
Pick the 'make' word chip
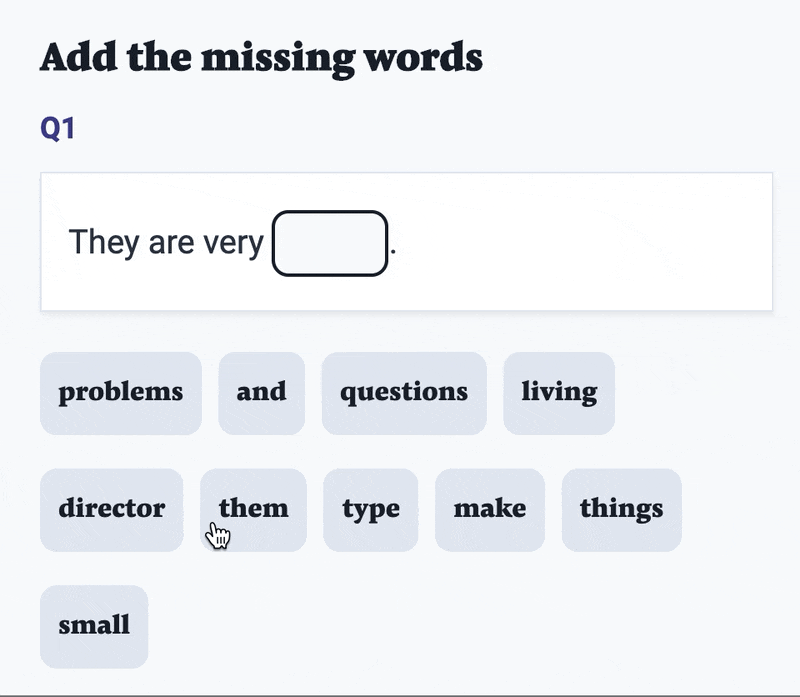(490, 509)
